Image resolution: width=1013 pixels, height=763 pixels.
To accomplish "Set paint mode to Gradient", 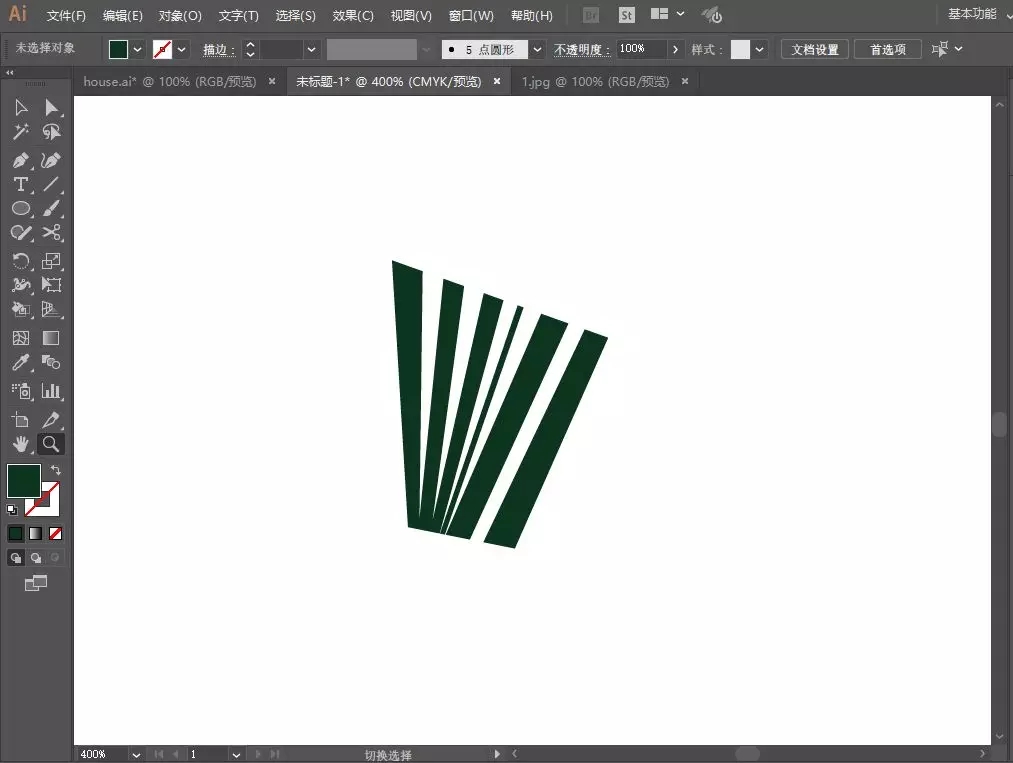I will click(x=36, y=533).
